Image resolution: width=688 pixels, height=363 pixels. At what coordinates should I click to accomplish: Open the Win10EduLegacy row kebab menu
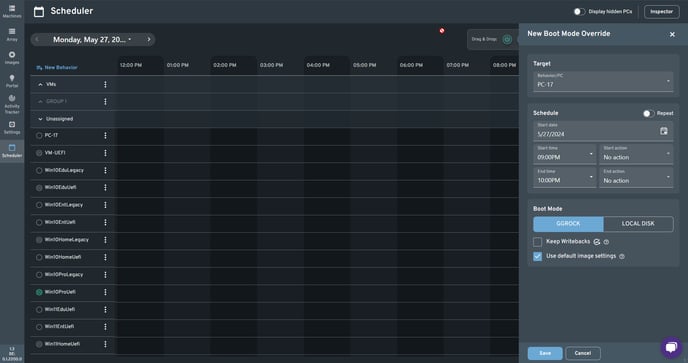pos(105,170)
